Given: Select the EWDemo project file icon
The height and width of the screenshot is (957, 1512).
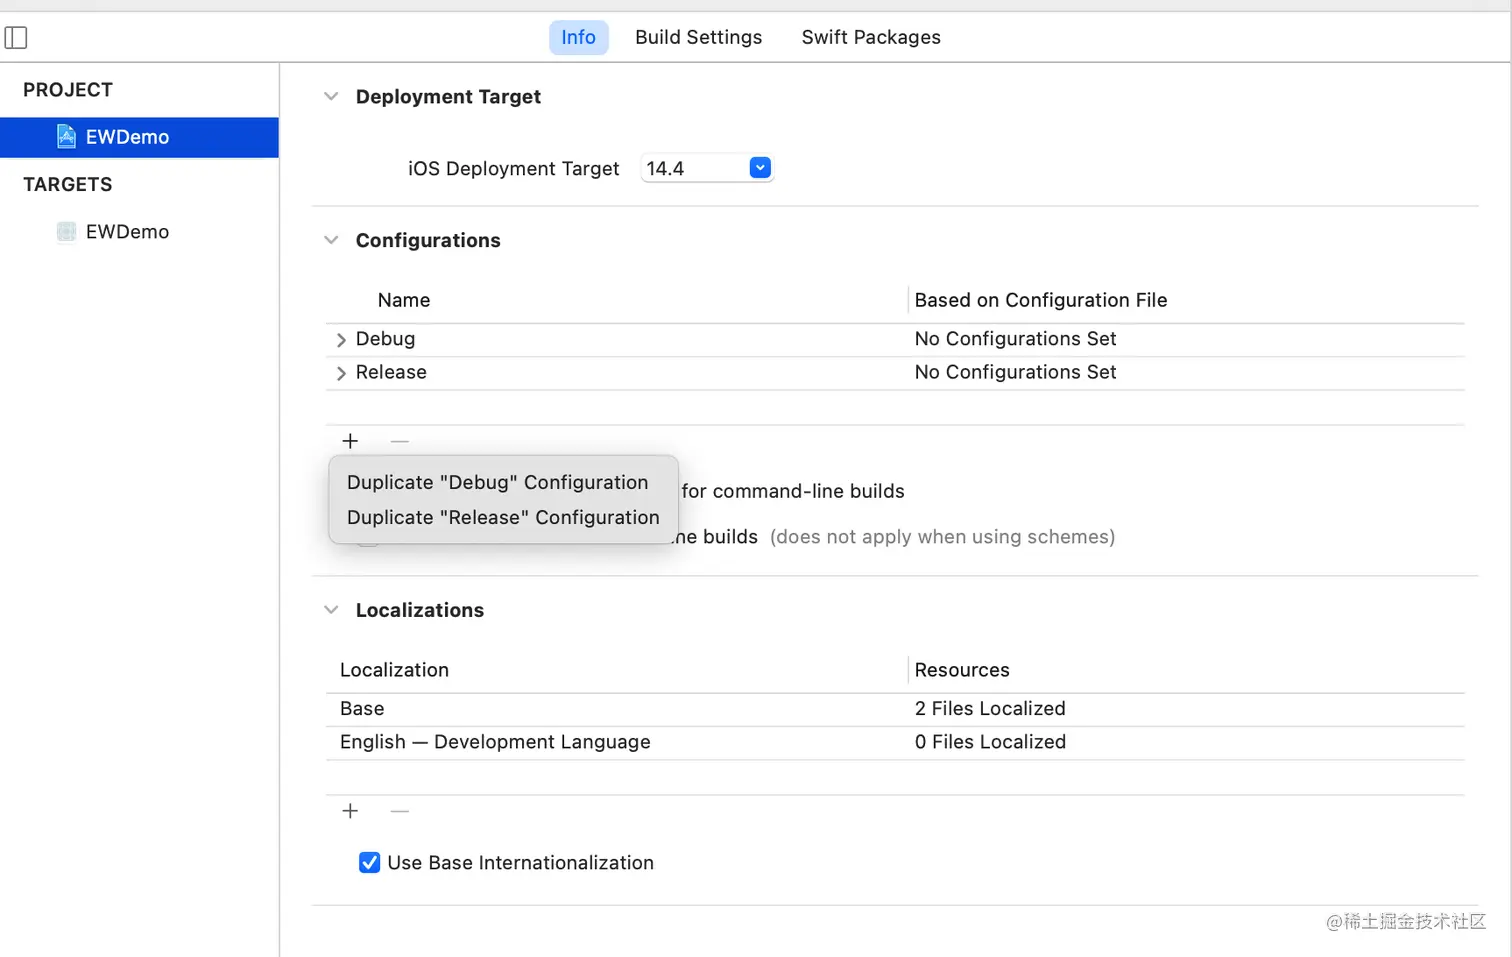Looking at the screenshot, I should [66, 137].
